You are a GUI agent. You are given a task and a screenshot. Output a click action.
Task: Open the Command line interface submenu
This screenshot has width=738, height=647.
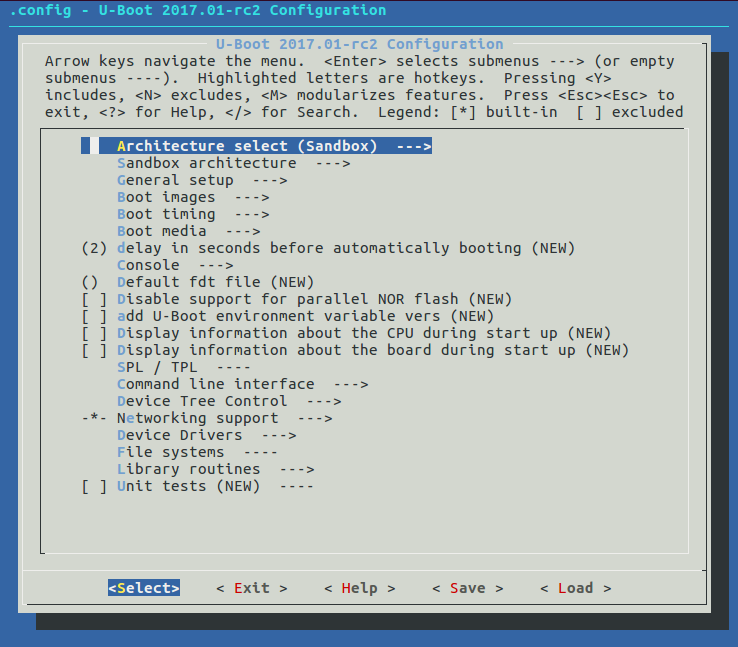(x=242, y=384)
